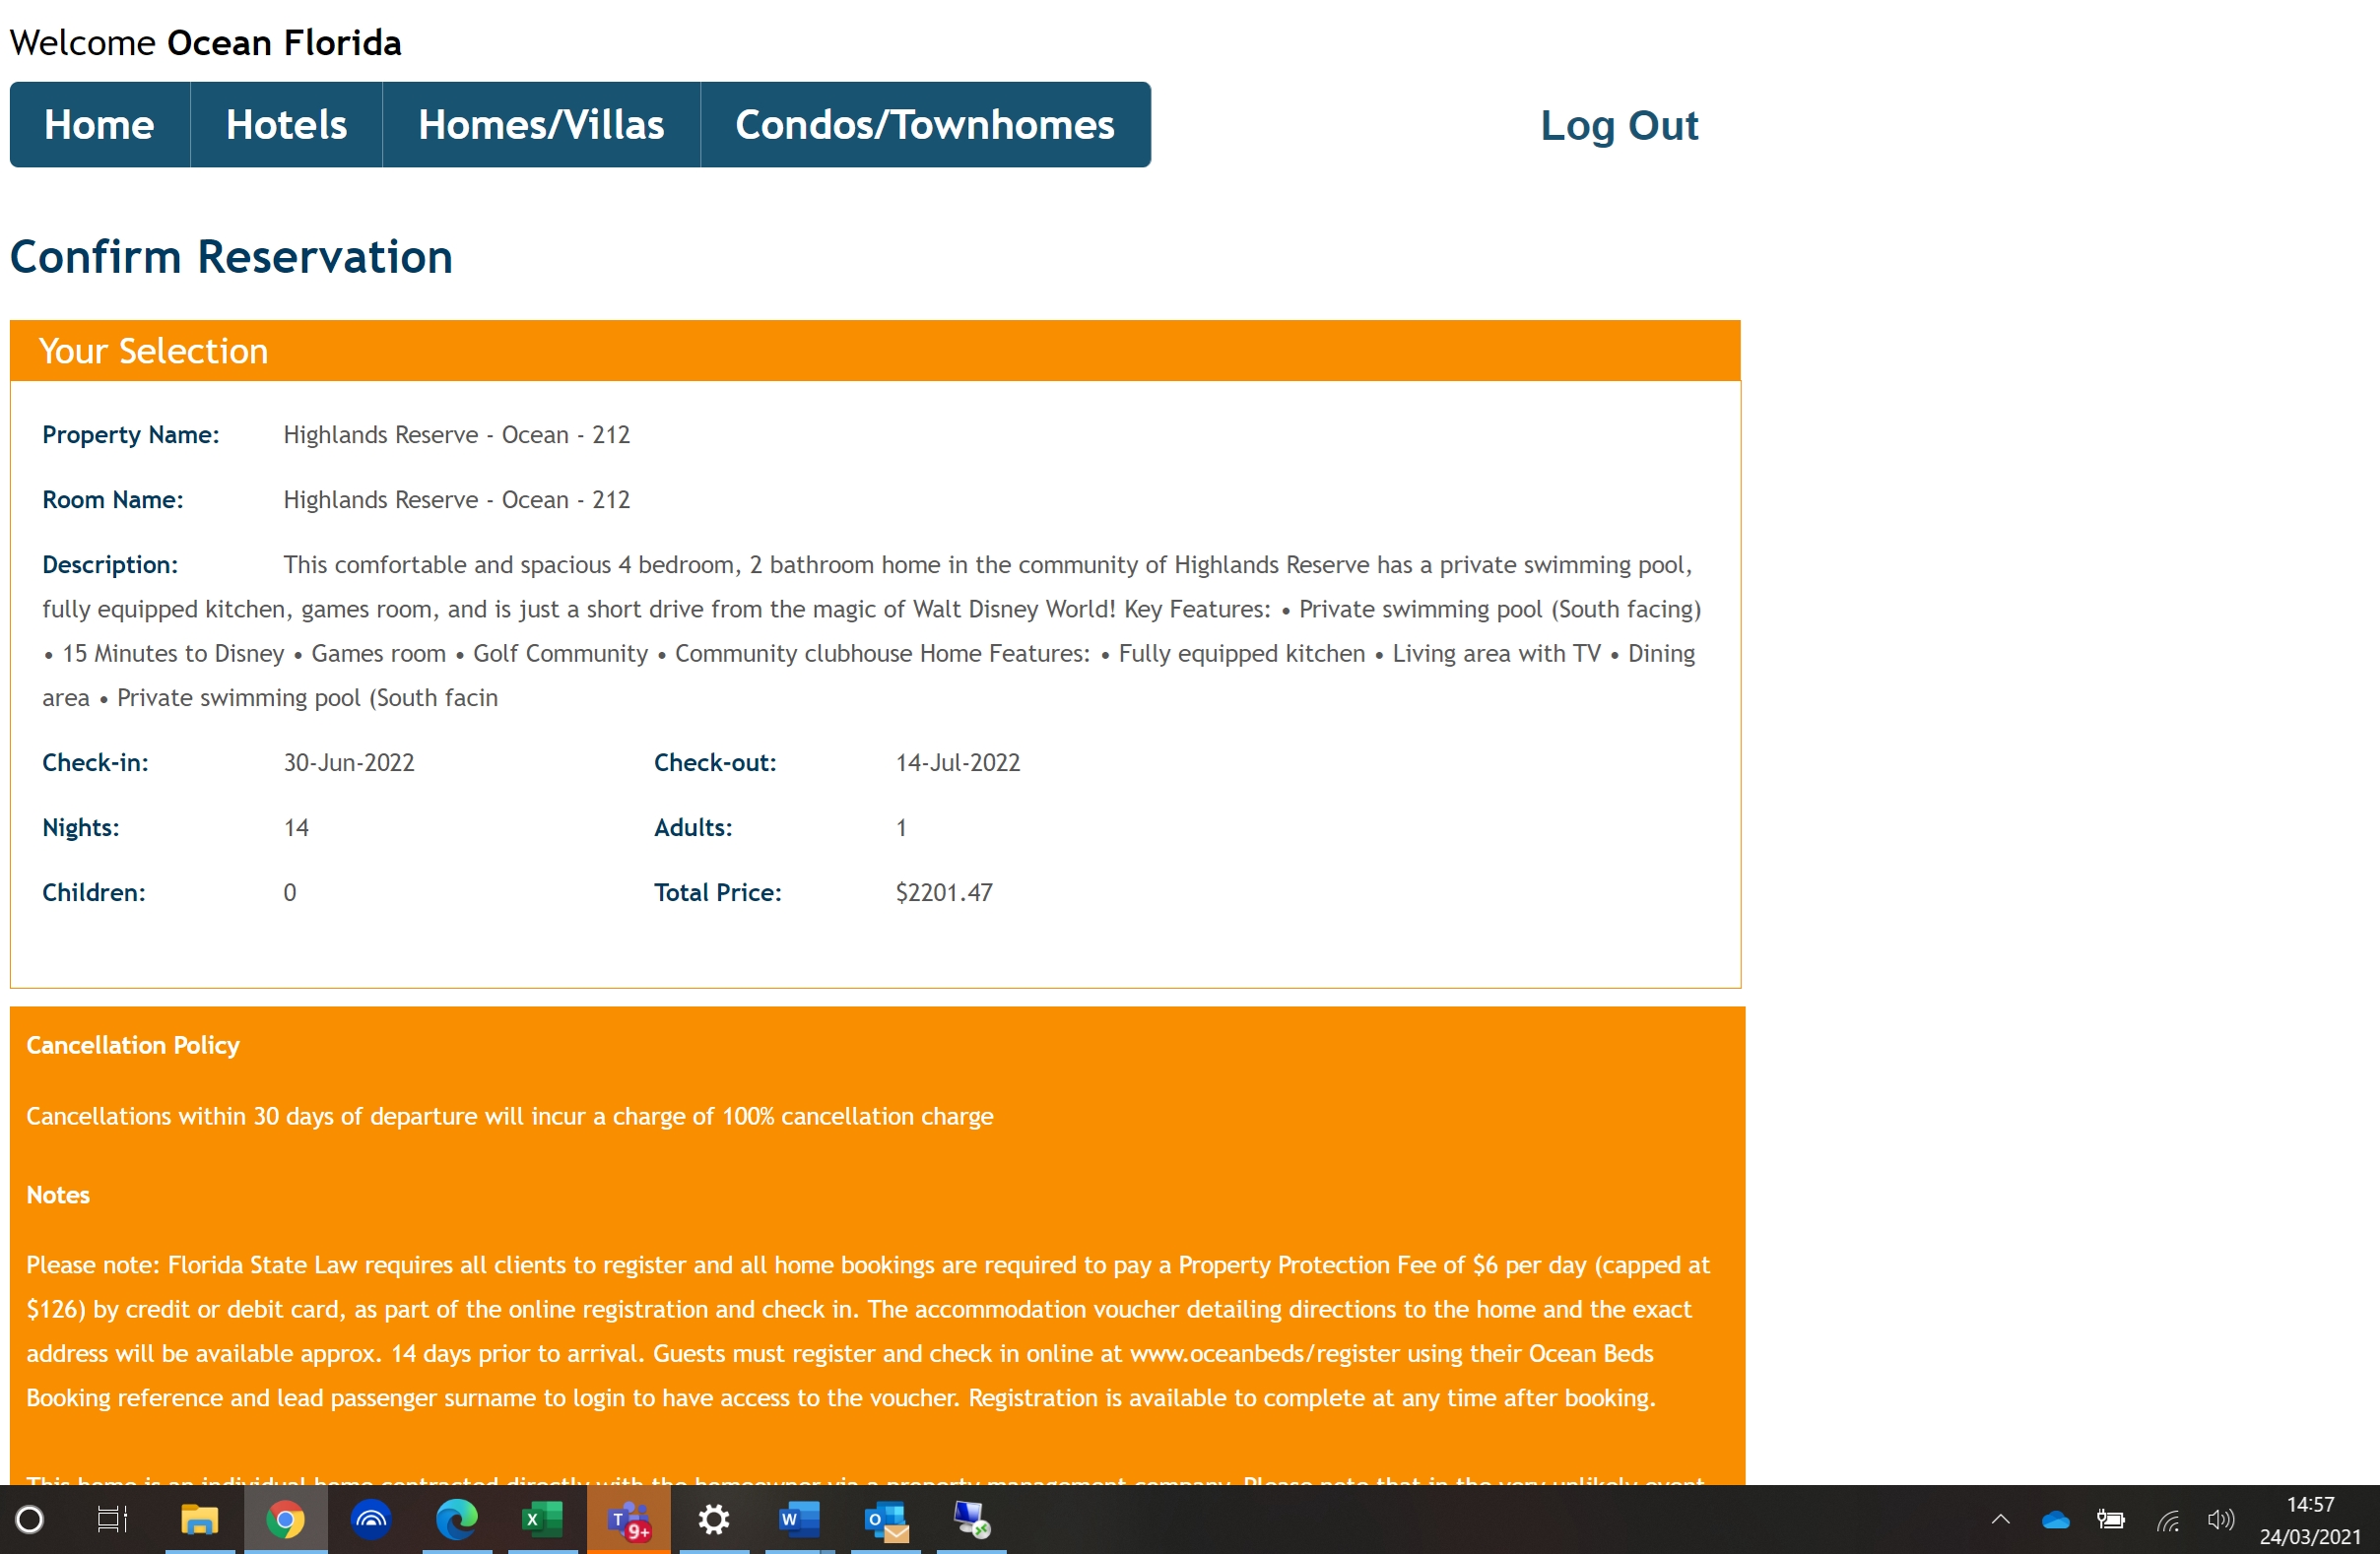Viewport: 2380px width, 1554px height.
Task: Go to the Hotels tab
Action: click(286, 125)
